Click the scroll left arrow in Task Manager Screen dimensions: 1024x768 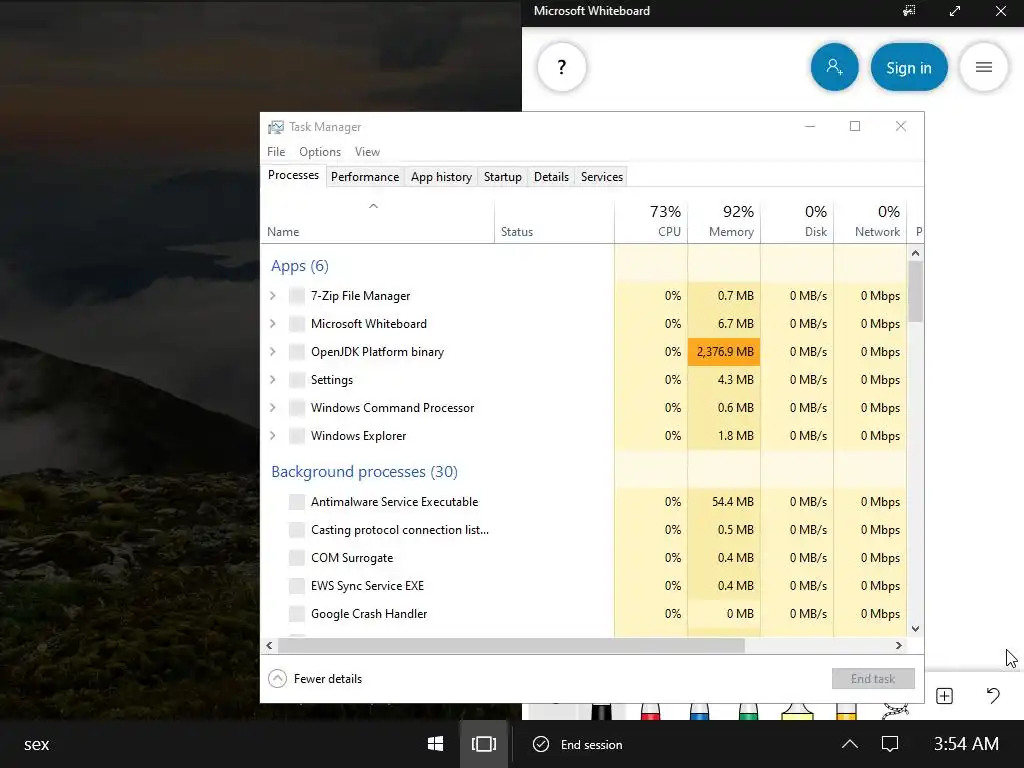click(x=269, y=645)
